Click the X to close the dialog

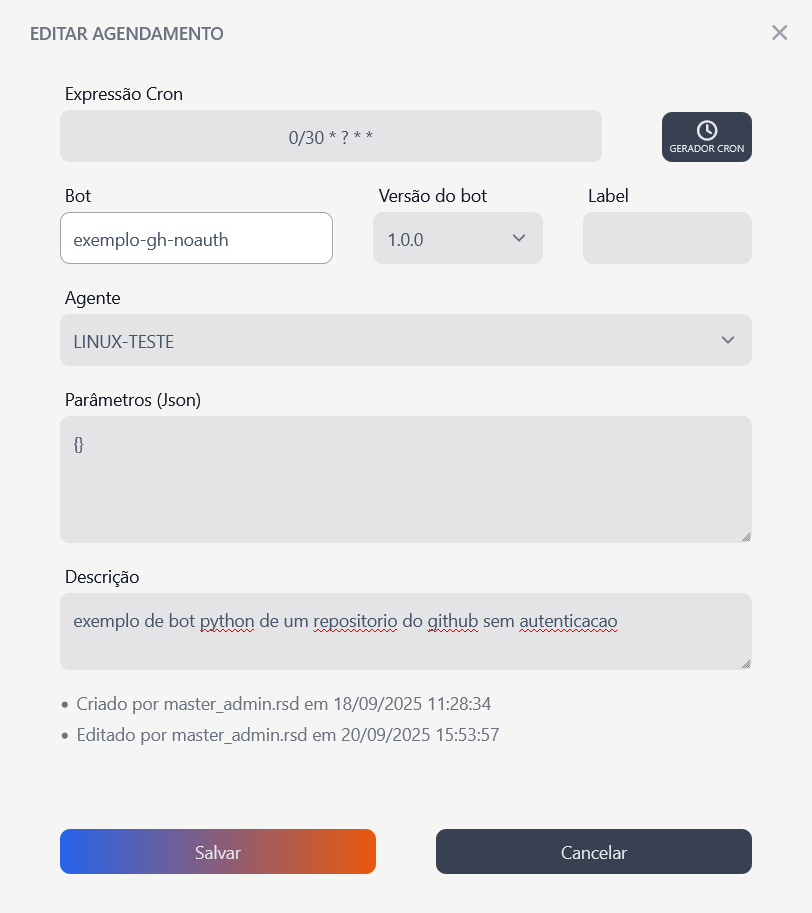pos(780,32)
